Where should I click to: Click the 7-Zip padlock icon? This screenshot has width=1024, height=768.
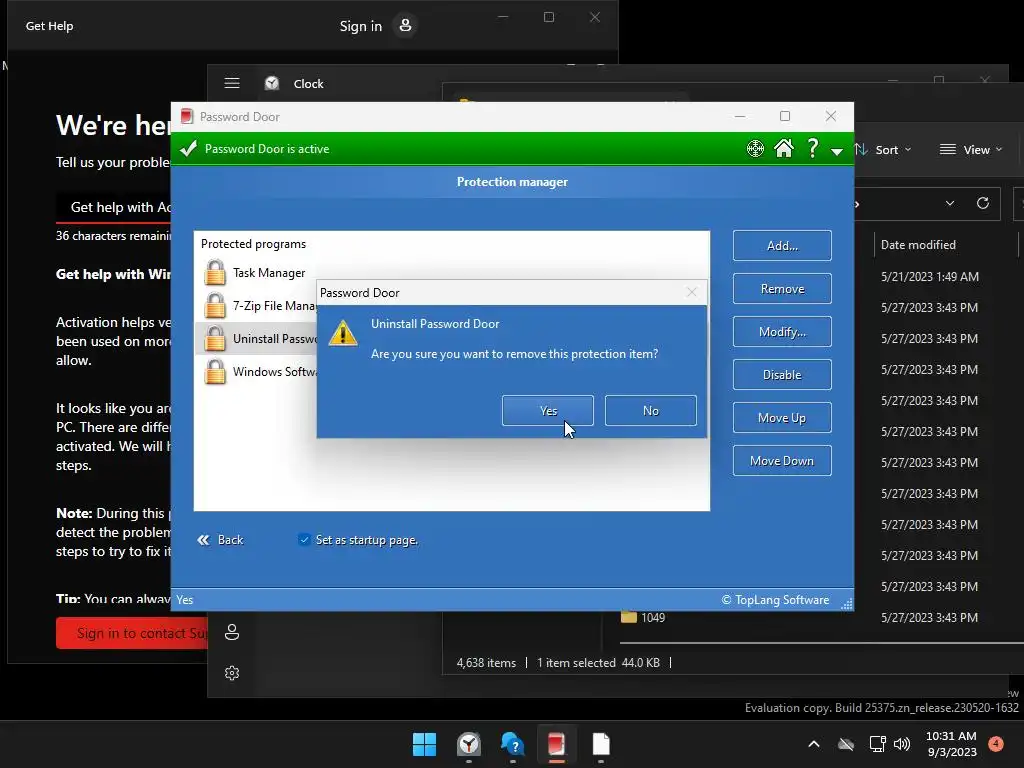click(x=214, y=305)
